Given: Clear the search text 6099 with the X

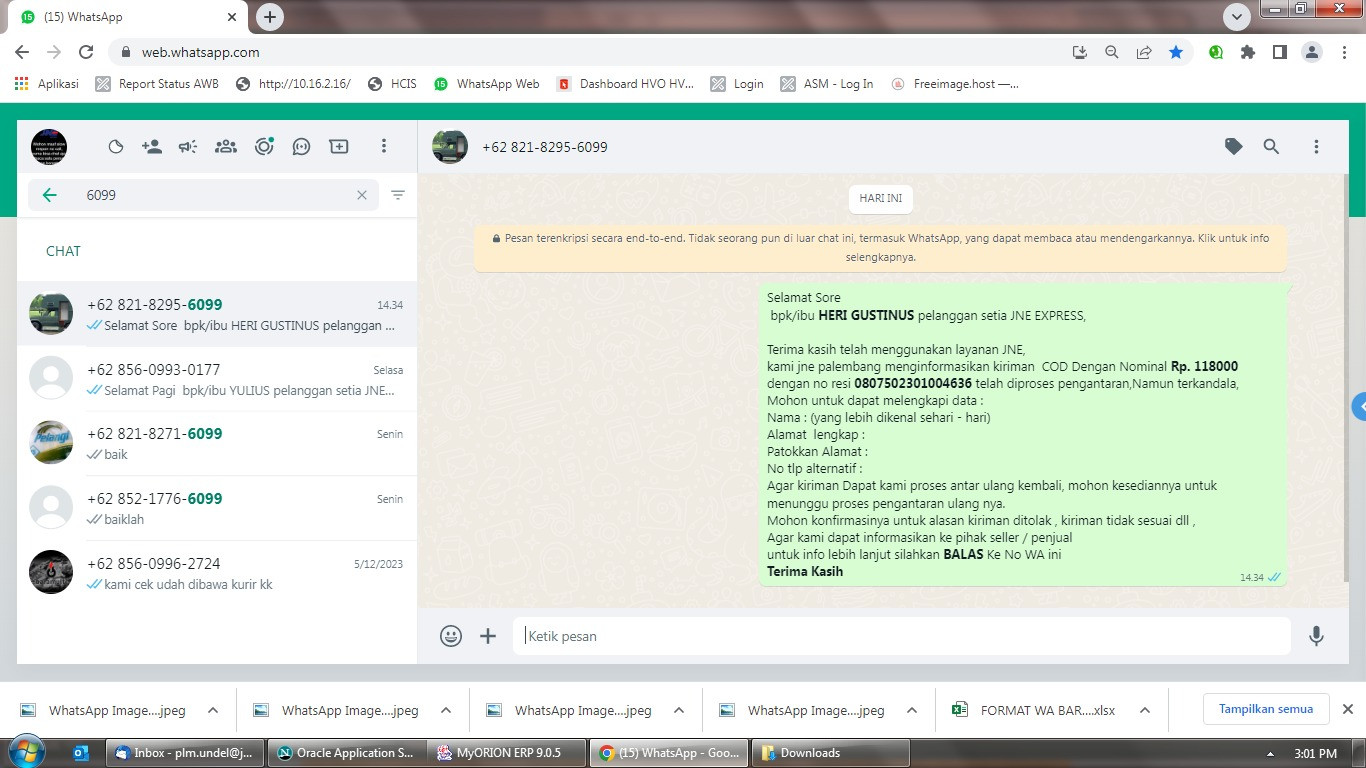Looking at the screenshot, I should (362, 195).
